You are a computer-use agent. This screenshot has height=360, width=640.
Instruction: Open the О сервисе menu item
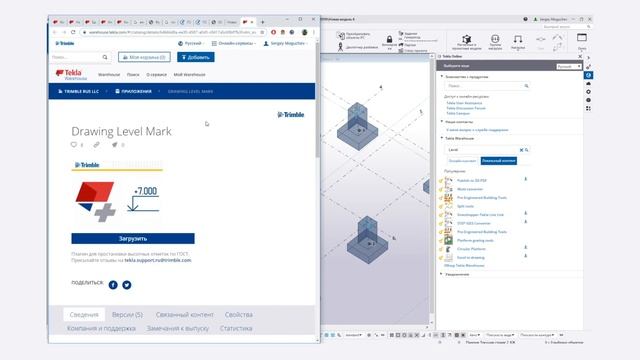[x=157, y=75]
